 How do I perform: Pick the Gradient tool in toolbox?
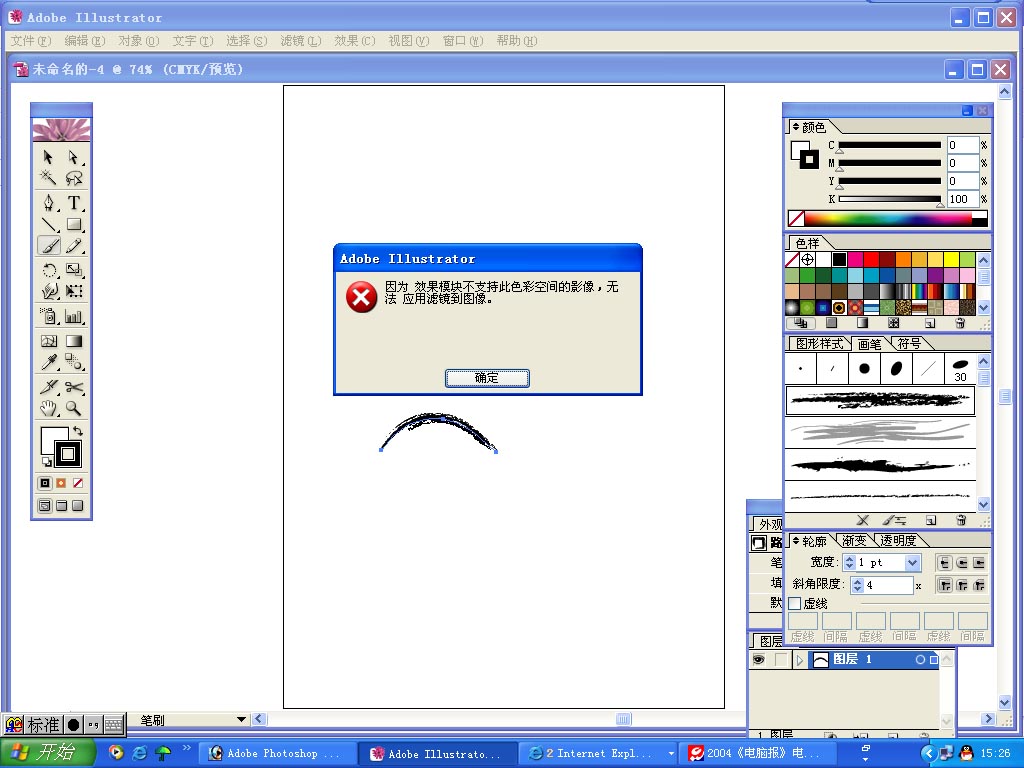[x=73, y=341]
